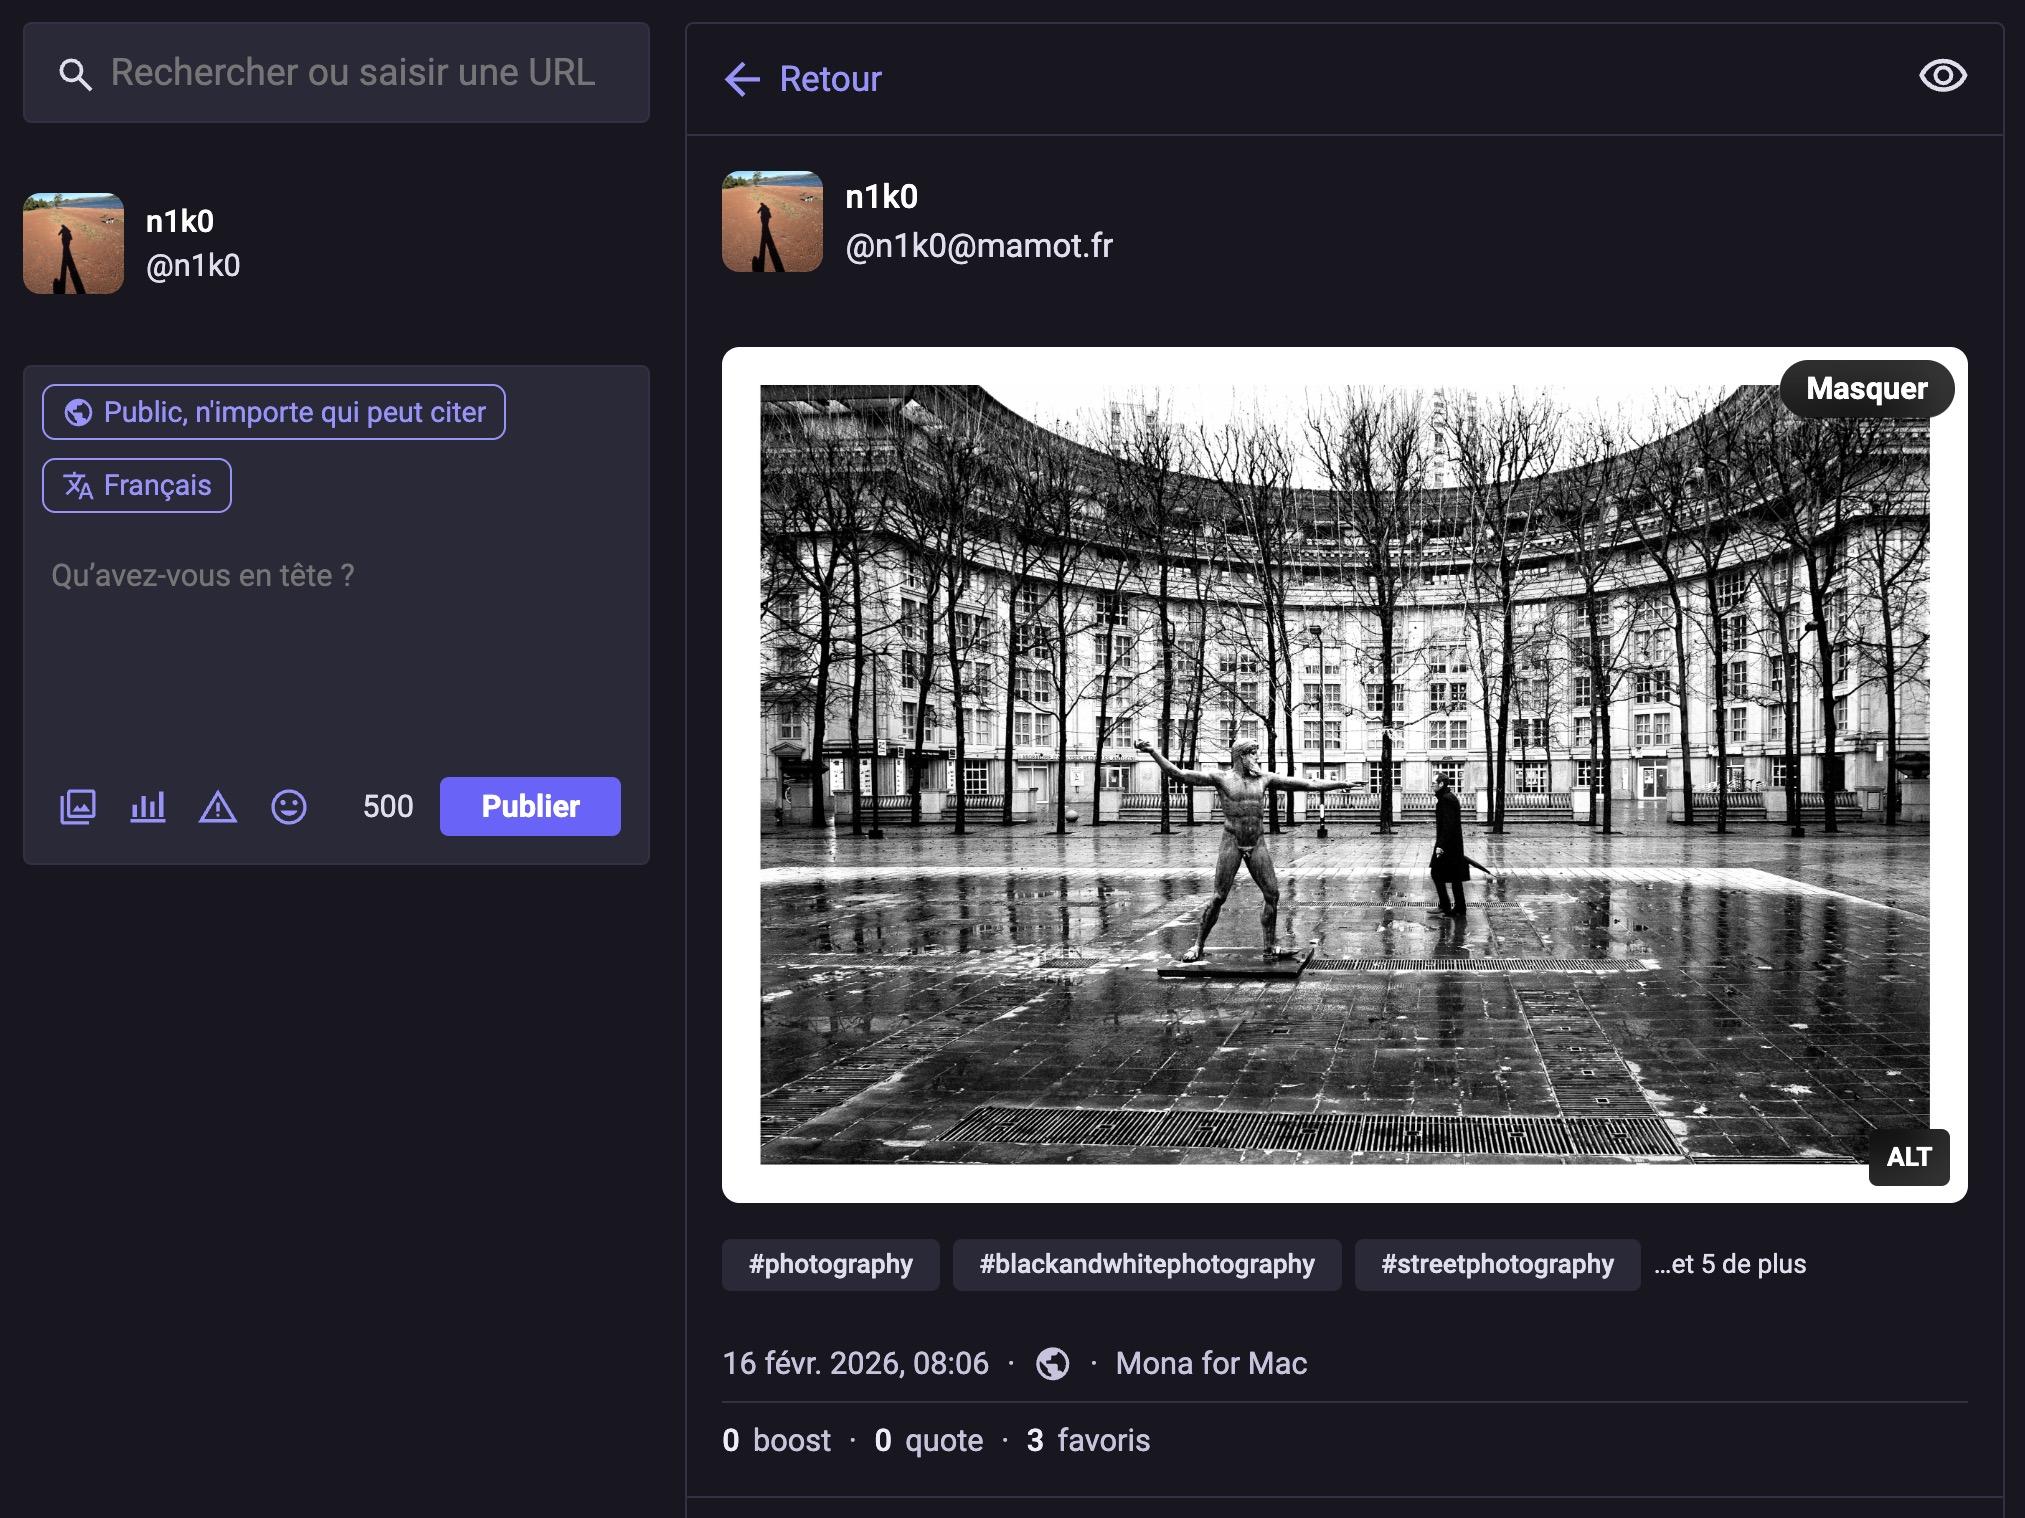This screenshot has height=1518, width=2025.
Task: Click the back arrow icon
Action: pos(742,79)
